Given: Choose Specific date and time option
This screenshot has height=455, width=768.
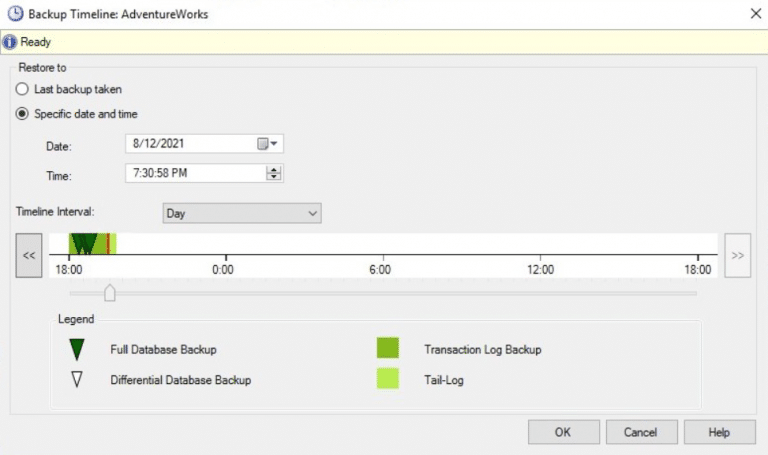Looking at the screenshot, I should [23, 113].
